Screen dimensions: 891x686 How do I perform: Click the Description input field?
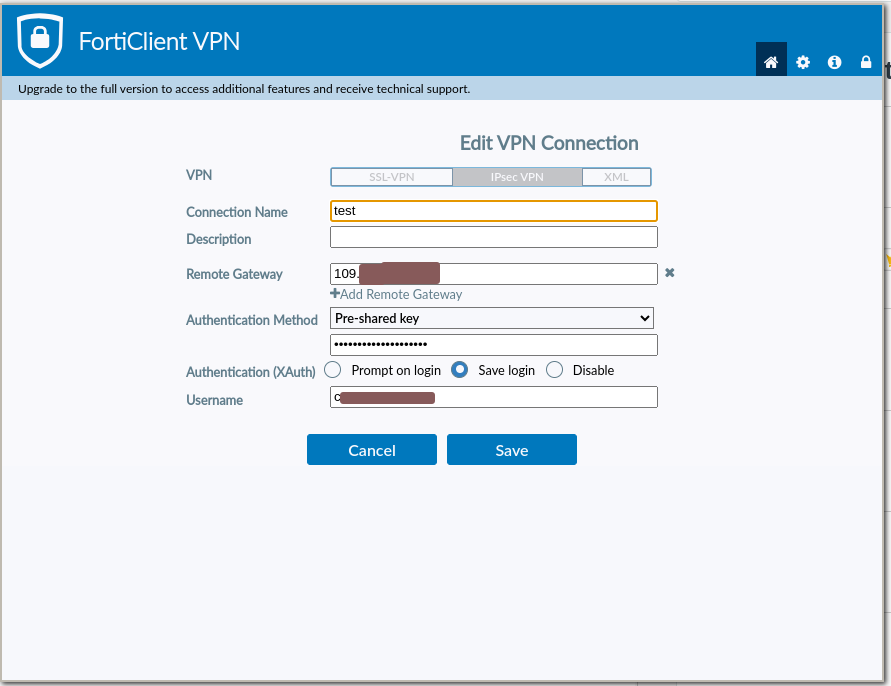click(x=494, y=237)
